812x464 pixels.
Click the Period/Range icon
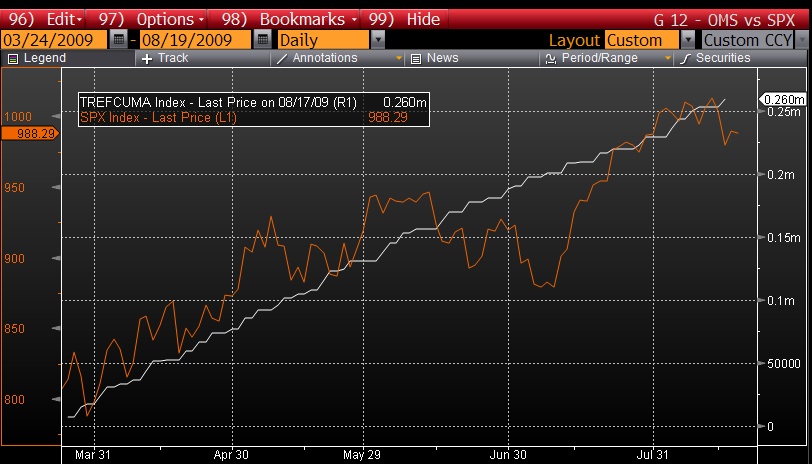[551, 59]
